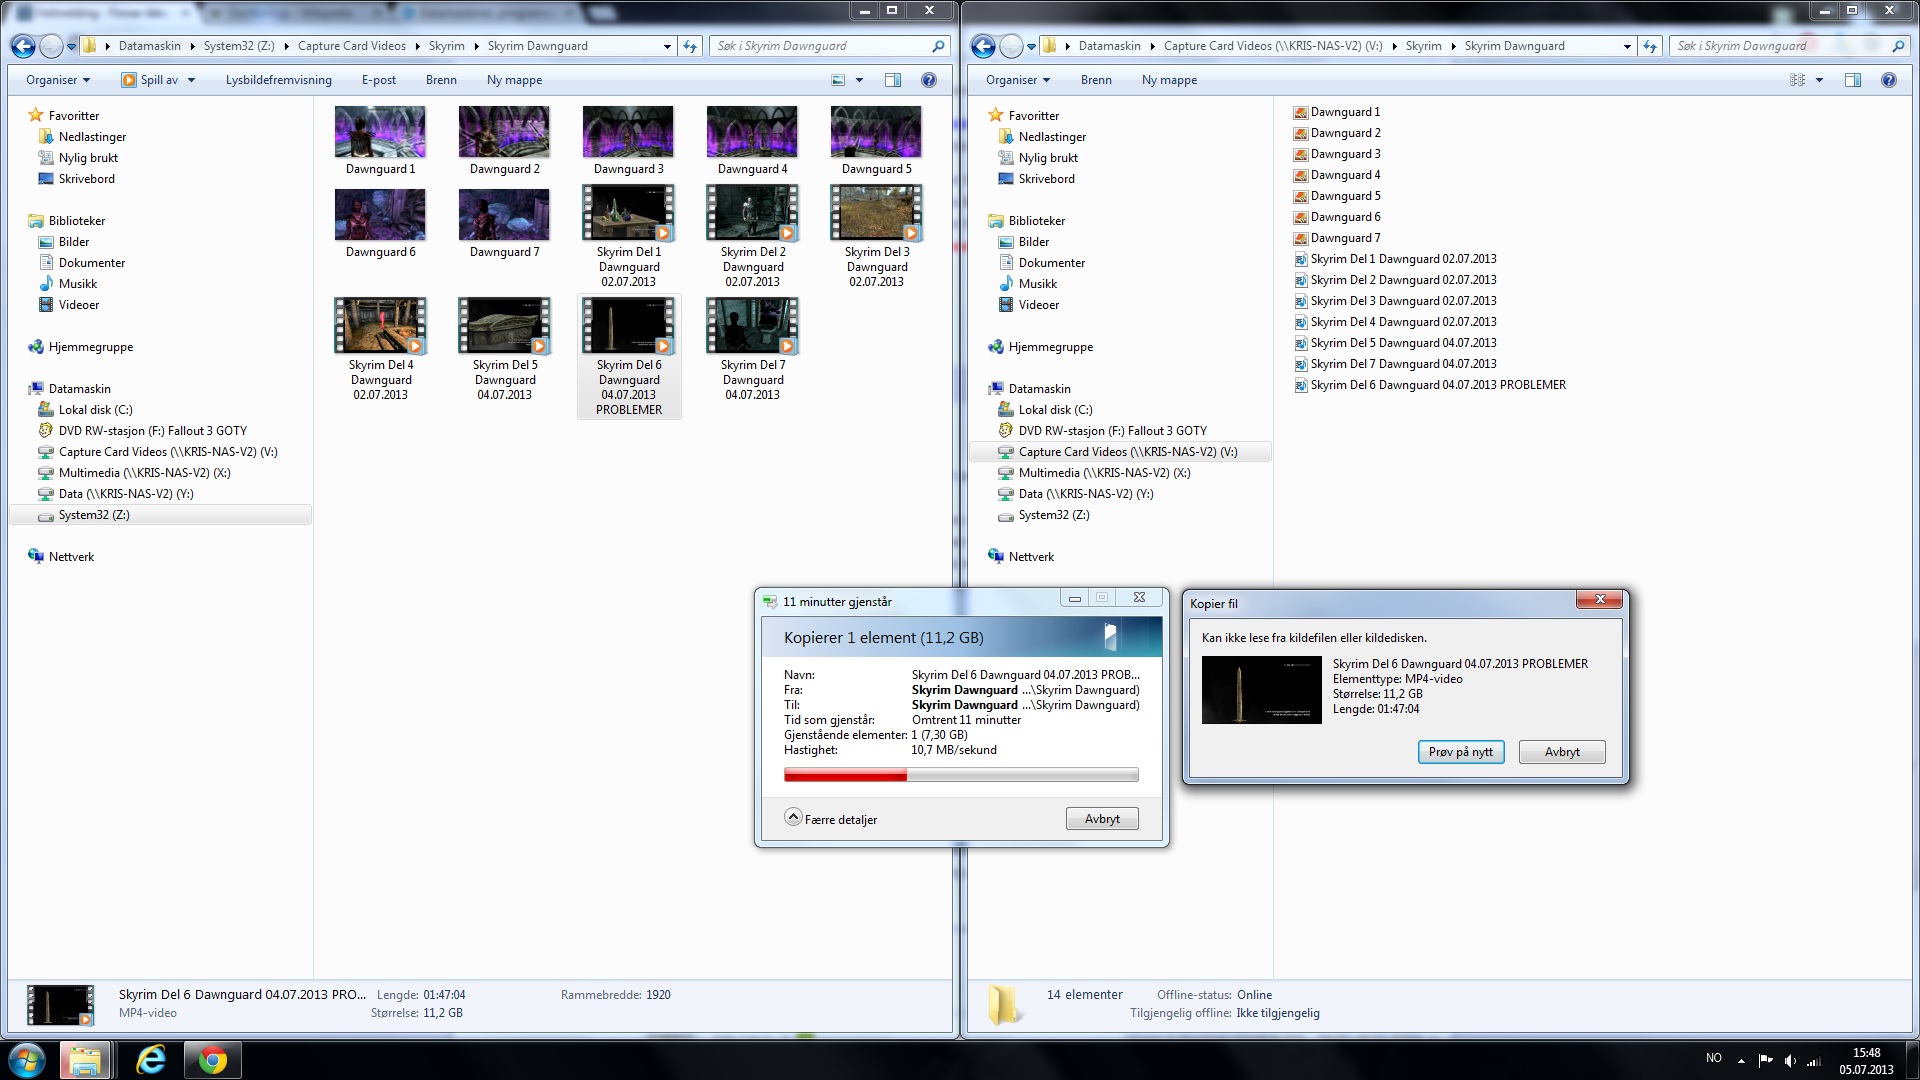Screen dimensions: 1920x1080
Task: Open view options dropdown arrow in left window
Action: [x=859, y=80]
